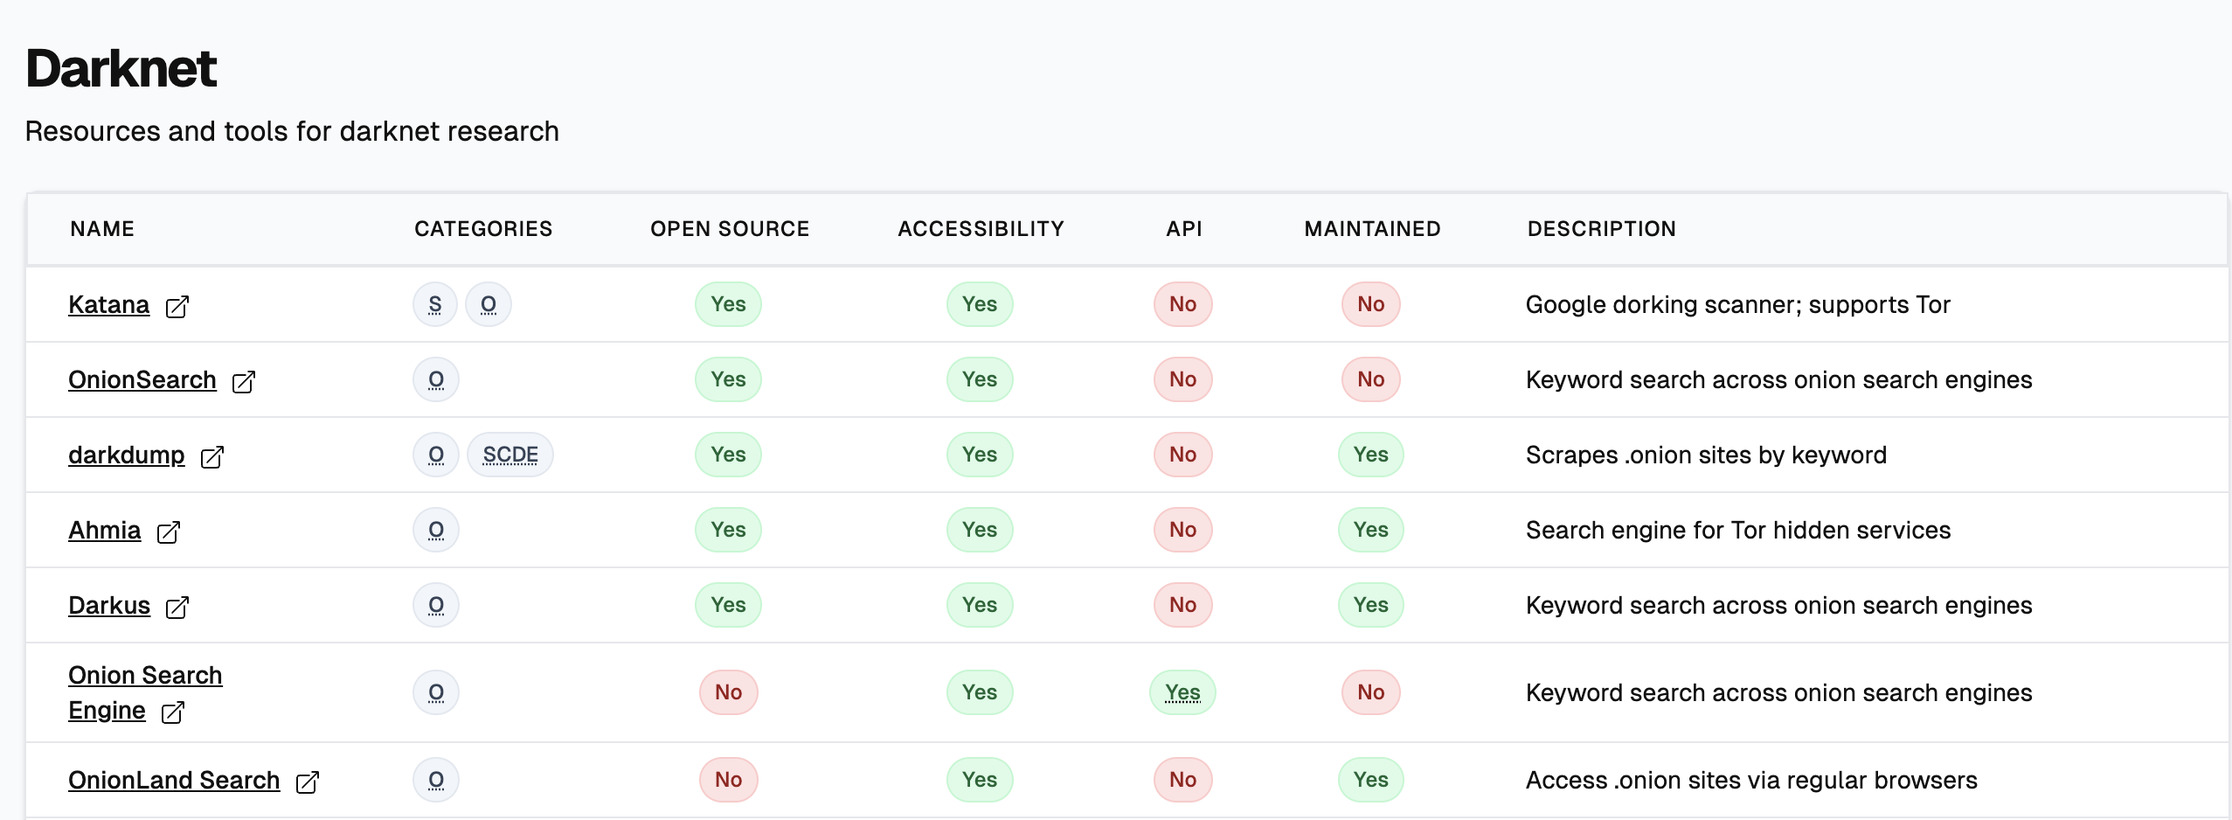Screen dimensions: 2232x820
Task: Click the Accessibility column header
Action: click(981, 229)
